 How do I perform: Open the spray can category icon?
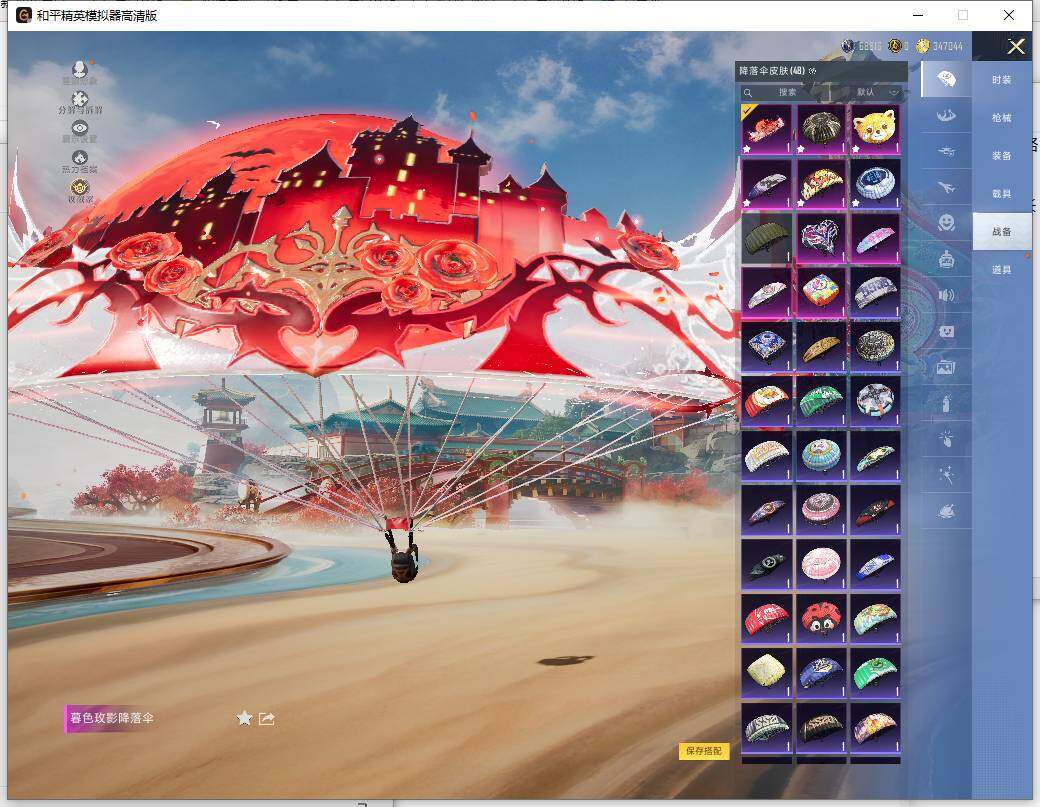(946, 403)
